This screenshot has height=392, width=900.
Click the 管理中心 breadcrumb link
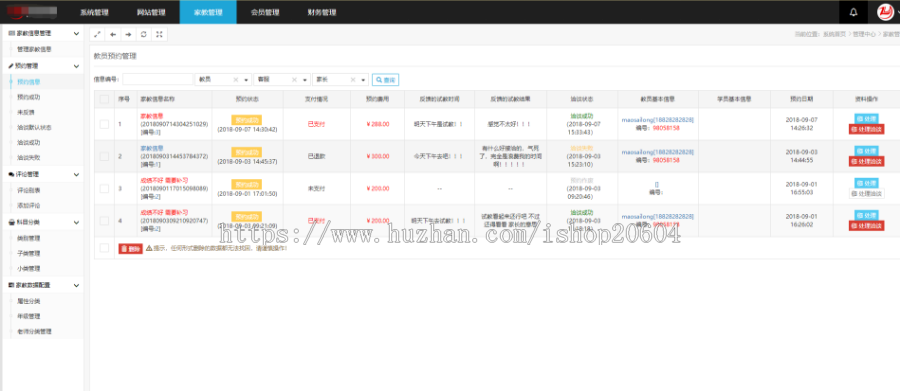864,34
